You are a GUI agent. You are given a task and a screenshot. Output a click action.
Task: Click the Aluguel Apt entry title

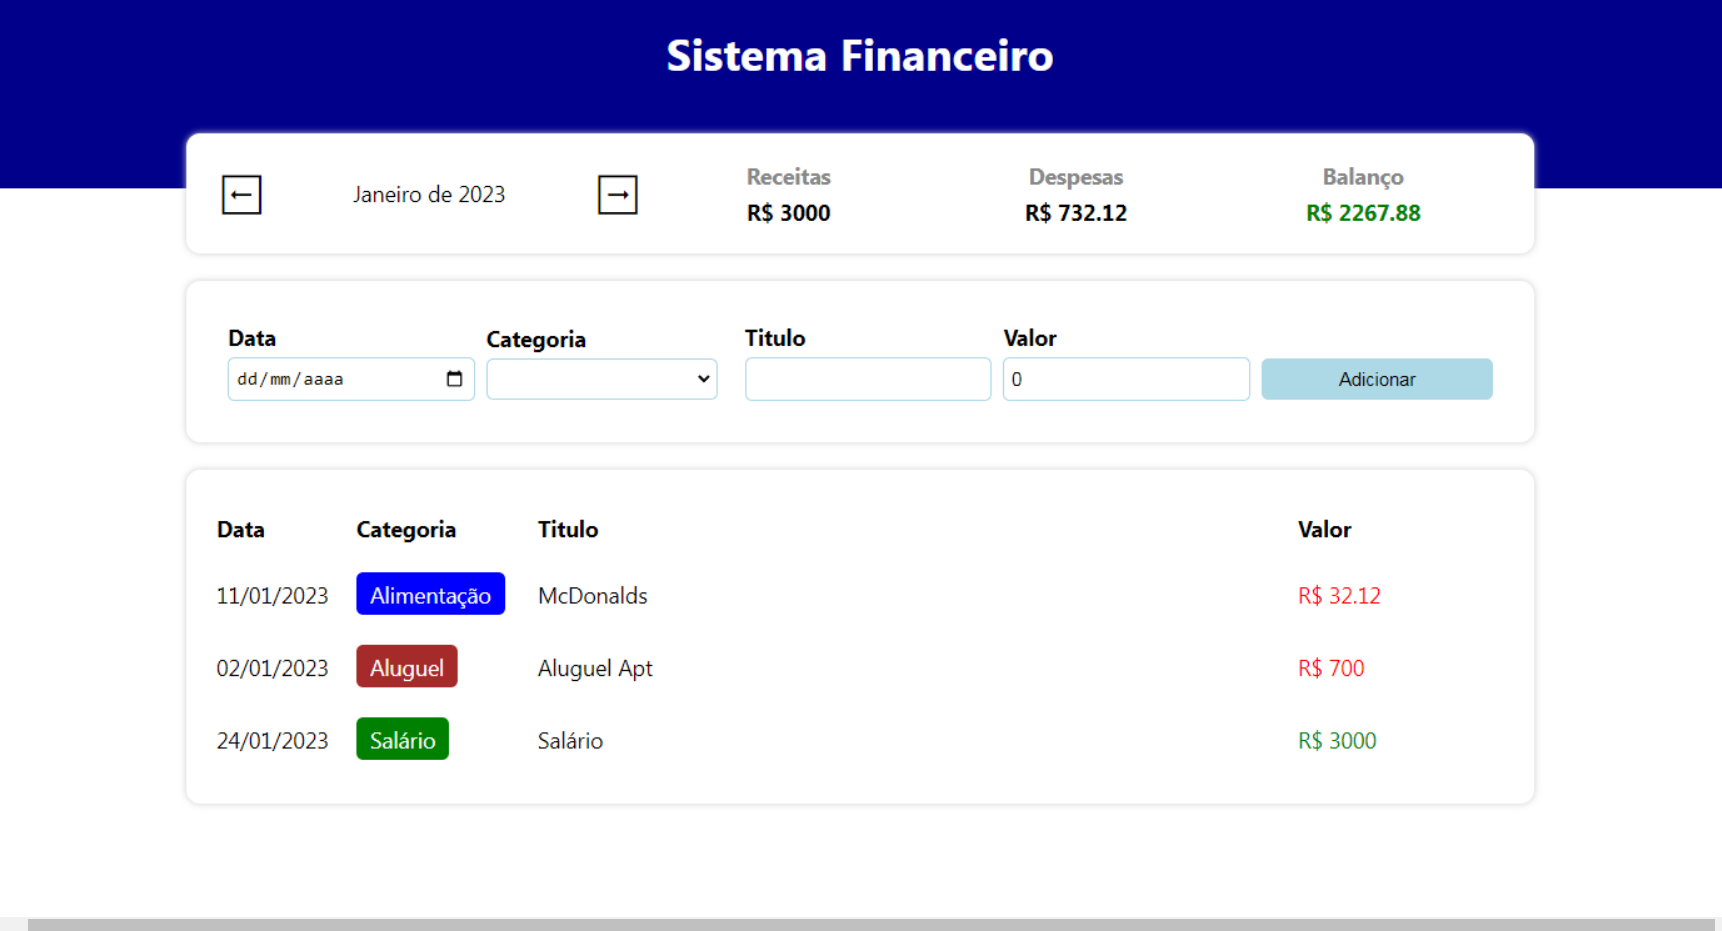(x=595, y=668)
